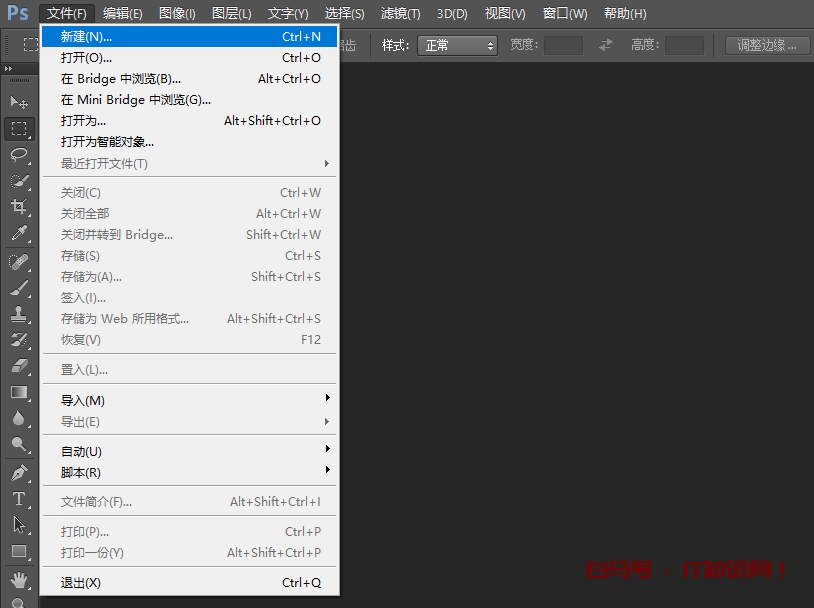
Task: Open the 滤镜 Filter menu
Action: 399,13
